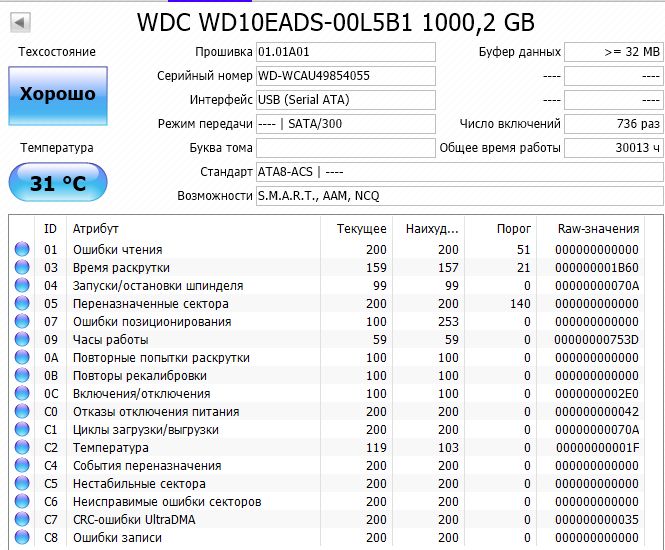Image resolution: width=665 pixels, height=550 pixels.
Task: Select the Ошибки чтения attribute row
Action: [x=327, y=249]
